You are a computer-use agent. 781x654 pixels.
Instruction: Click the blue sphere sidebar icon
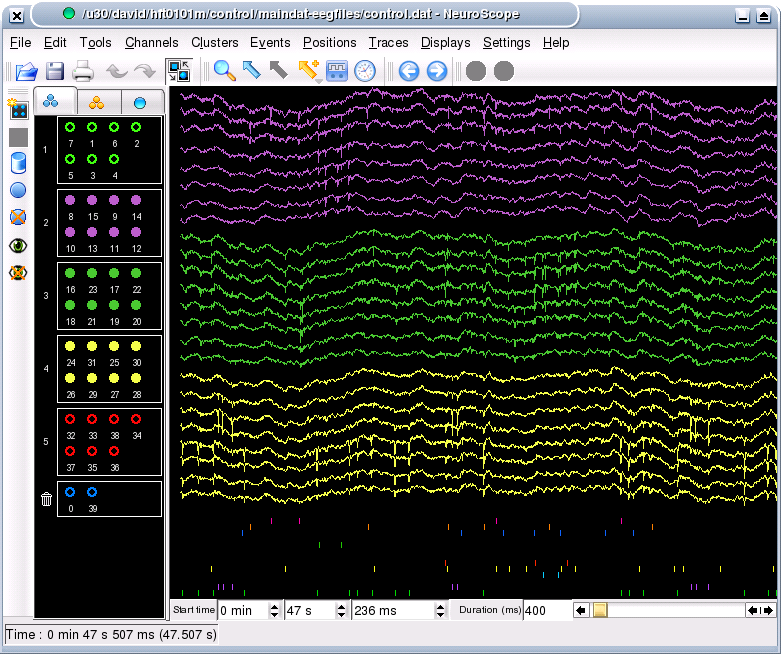pos(18,190)
